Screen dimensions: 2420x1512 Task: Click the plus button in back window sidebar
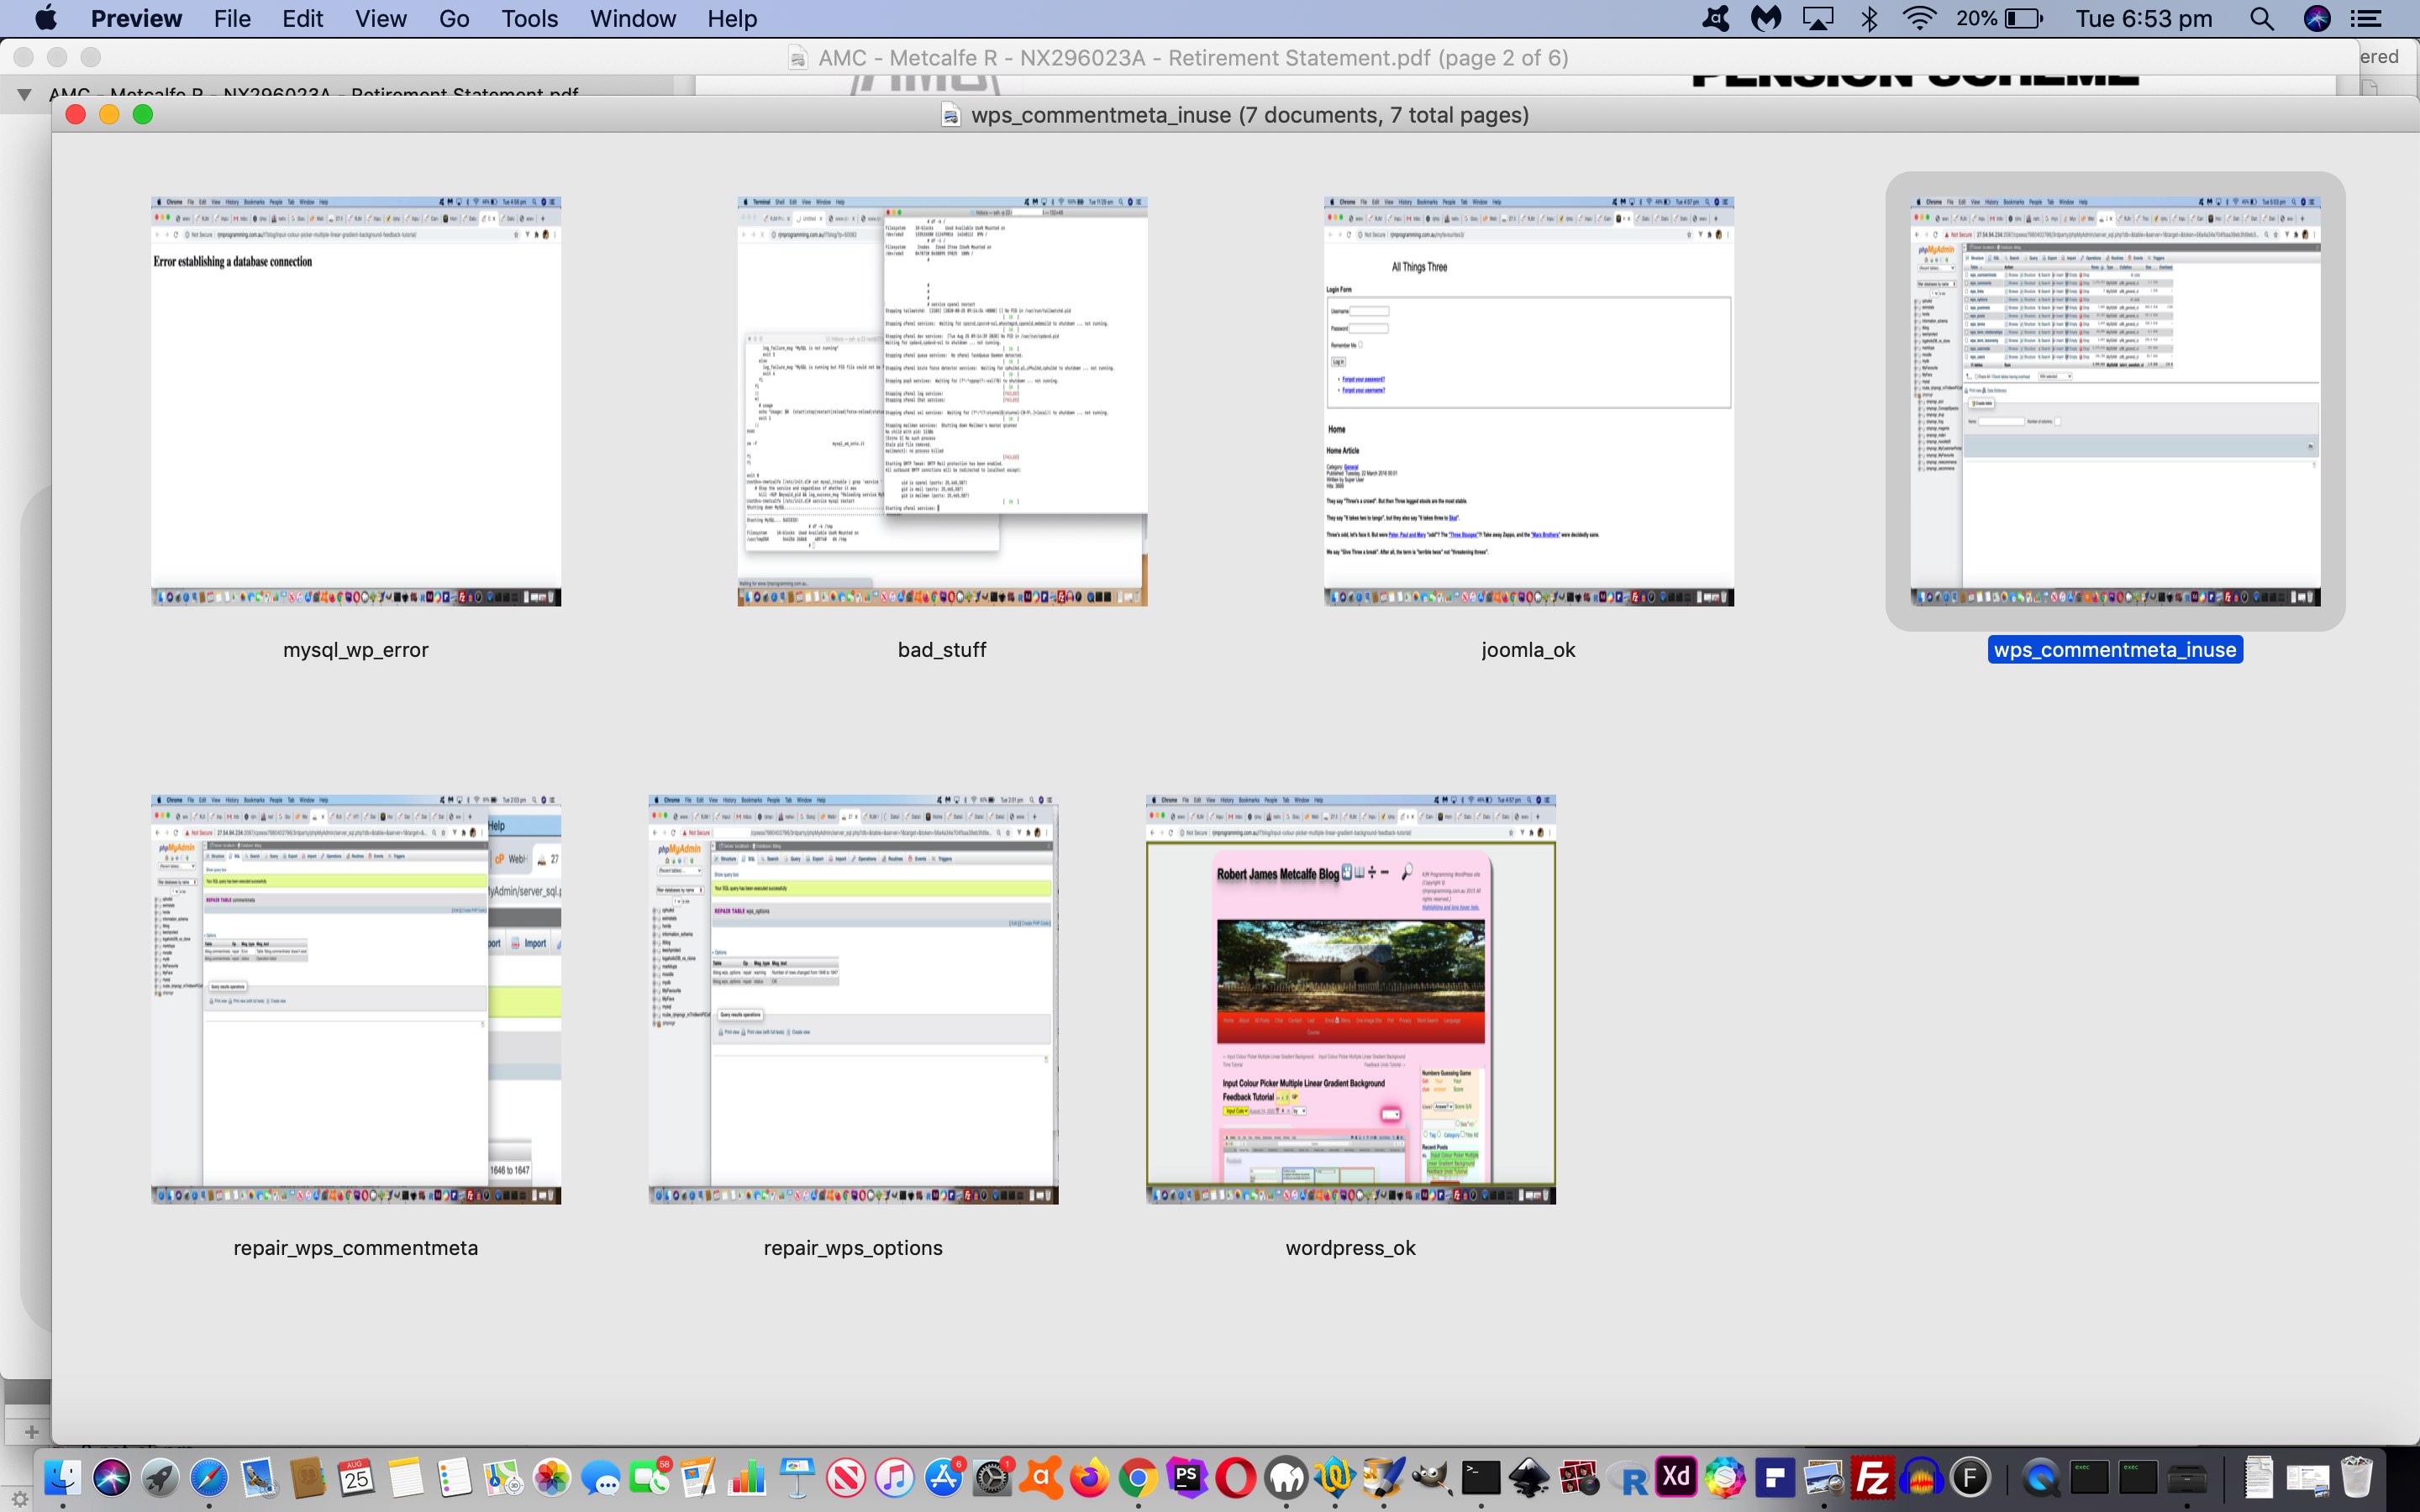(x=31, y=1432)
